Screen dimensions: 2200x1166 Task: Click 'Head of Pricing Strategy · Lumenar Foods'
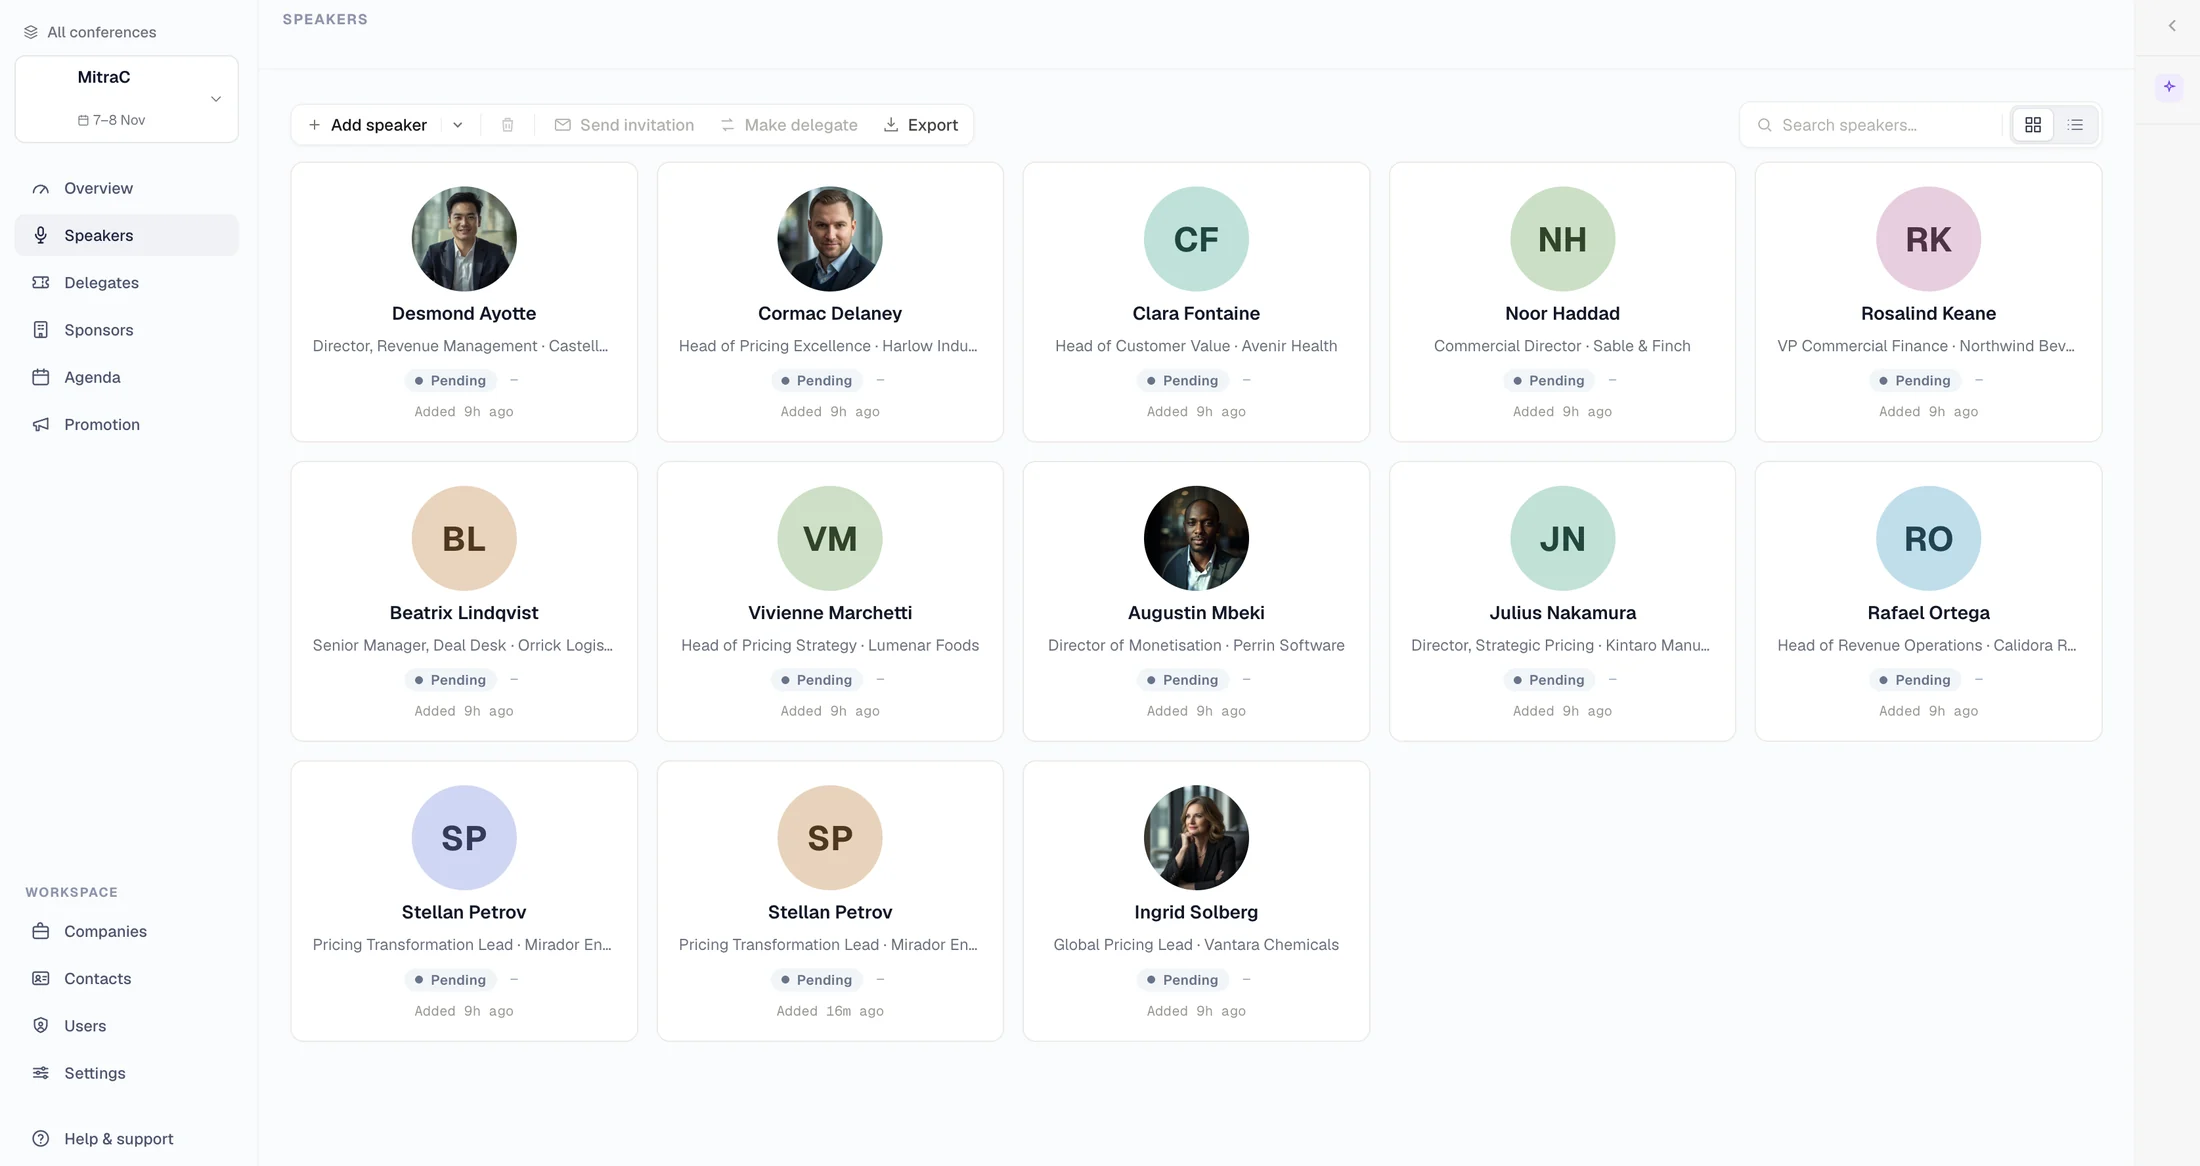pos(830,645)
